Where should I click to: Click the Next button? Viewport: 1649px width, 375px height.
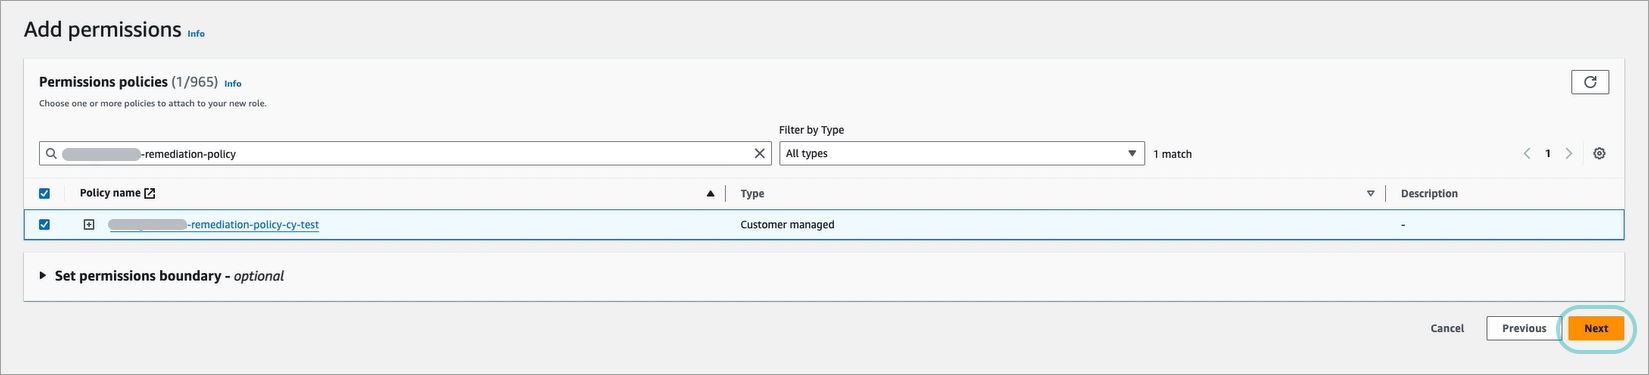pos(1596,328)
